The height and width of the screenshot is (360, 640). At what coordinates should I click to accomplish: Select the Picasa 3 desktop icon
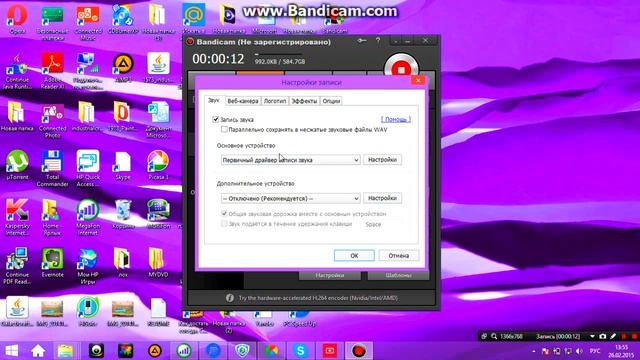coord(158,165)
